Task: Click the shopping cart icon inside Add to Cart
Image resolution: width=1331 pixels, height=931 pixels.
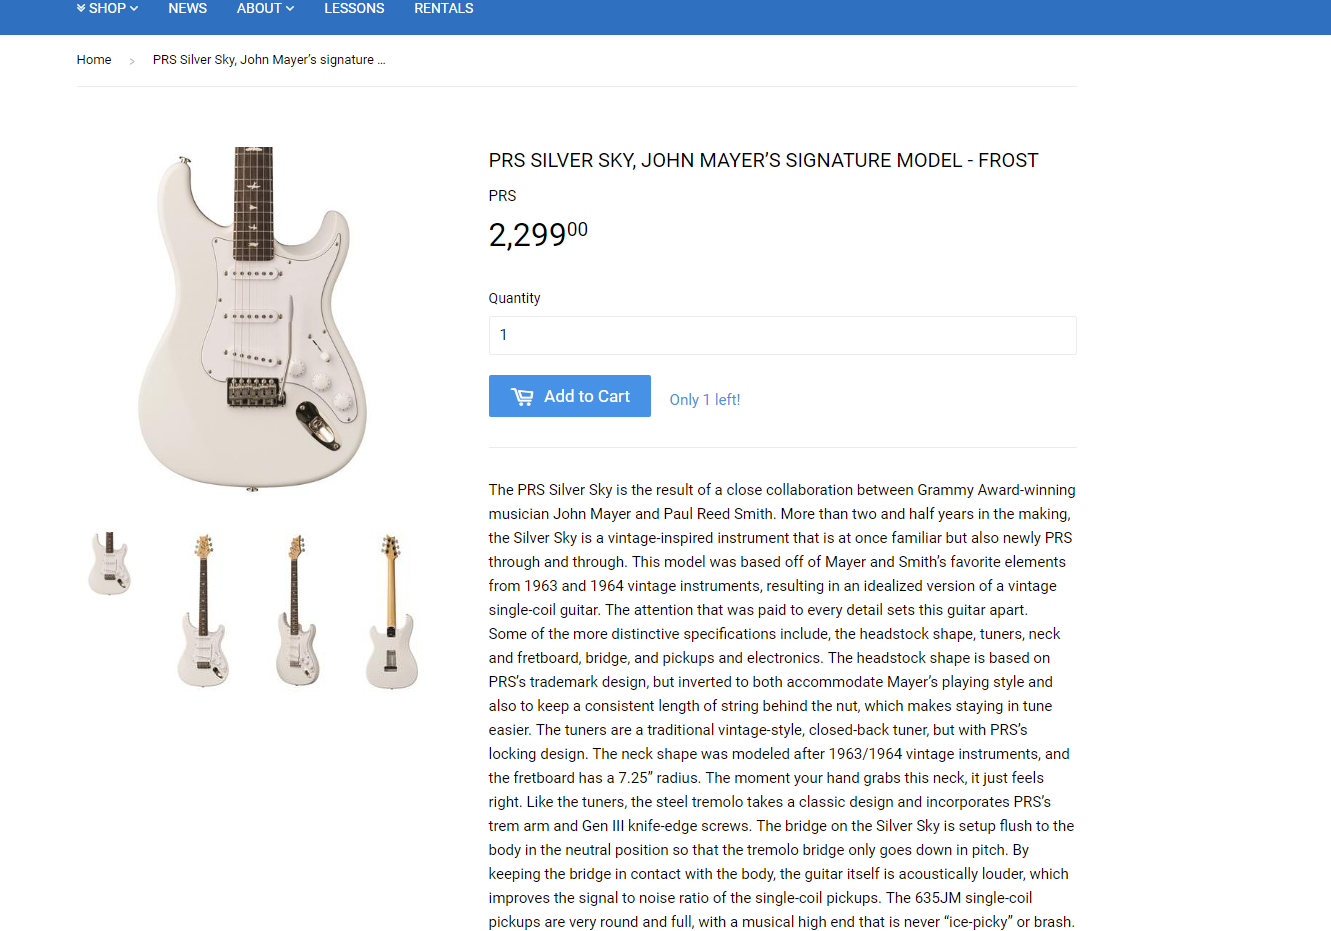Action: click(x=524, y=396)
